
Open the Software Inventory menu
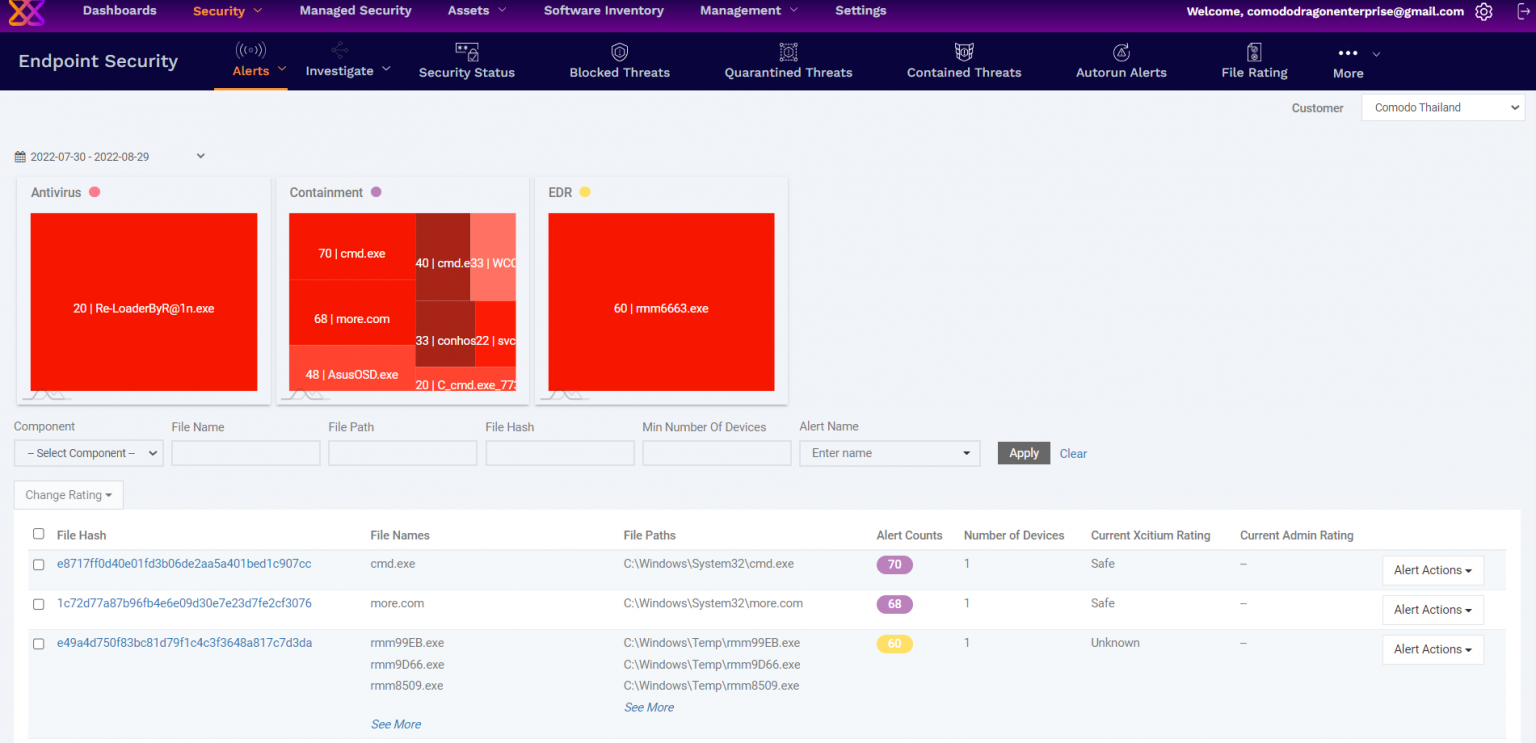click(x=603, y=10)
